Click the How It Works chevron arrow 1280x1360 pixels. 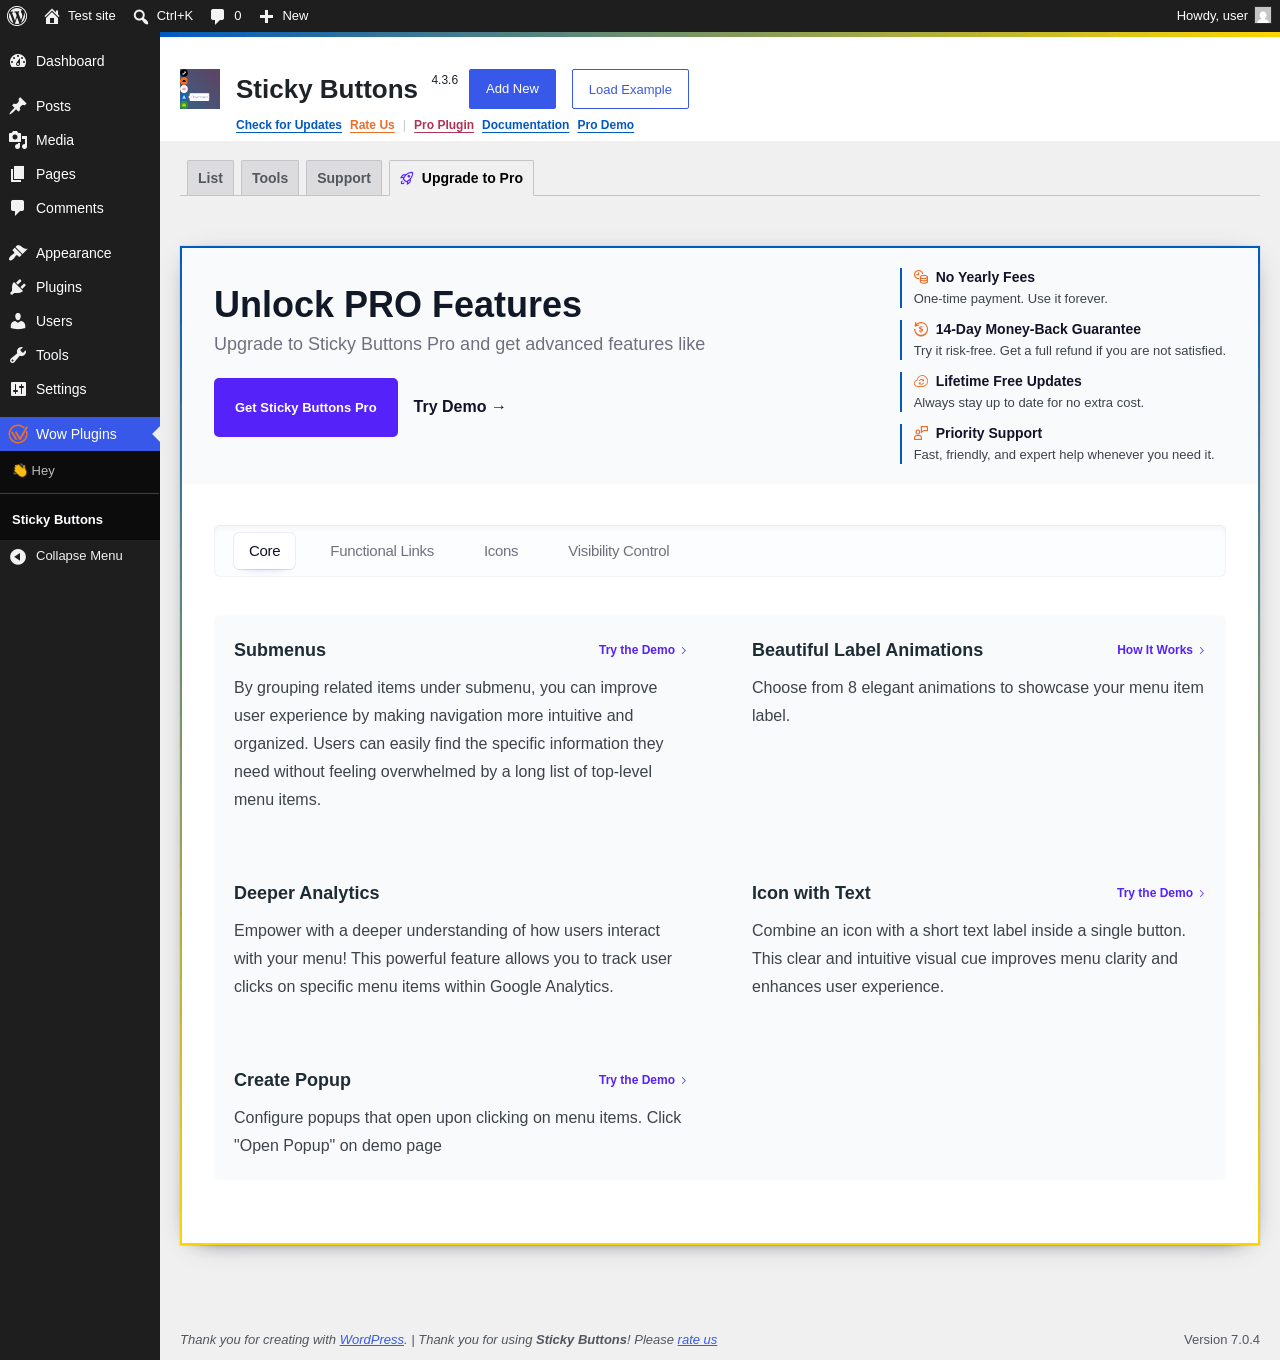click(x=1202, y=650)
